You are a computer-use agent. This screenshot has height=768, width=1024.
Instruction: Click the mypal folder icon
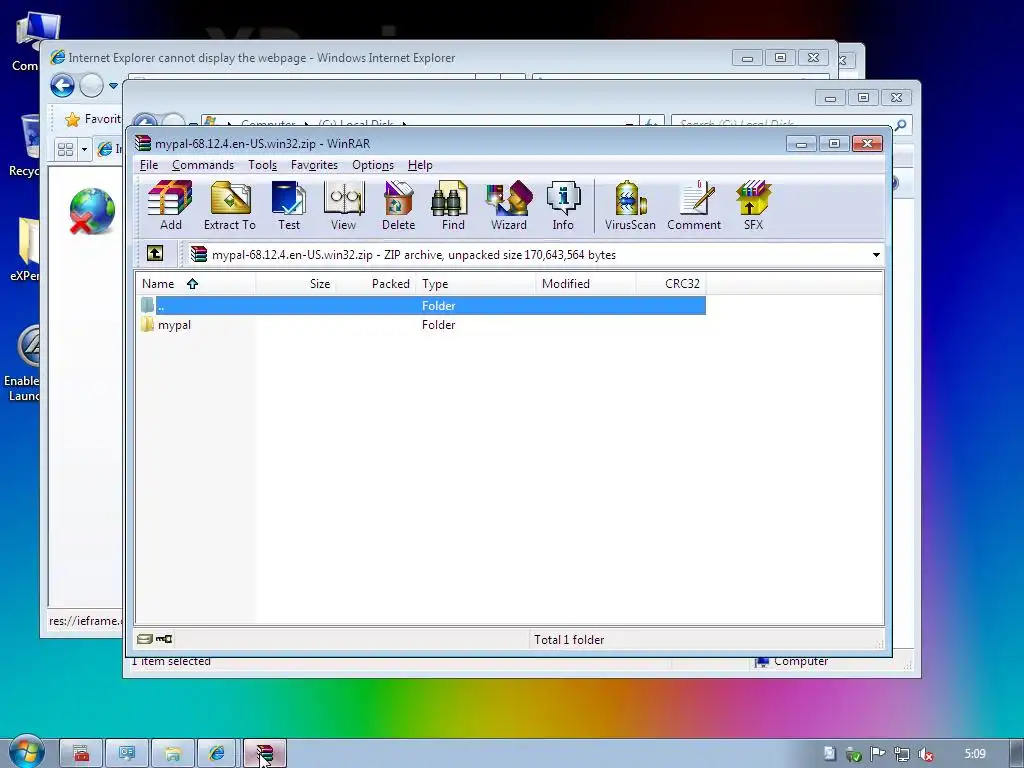tap(147, 325)
